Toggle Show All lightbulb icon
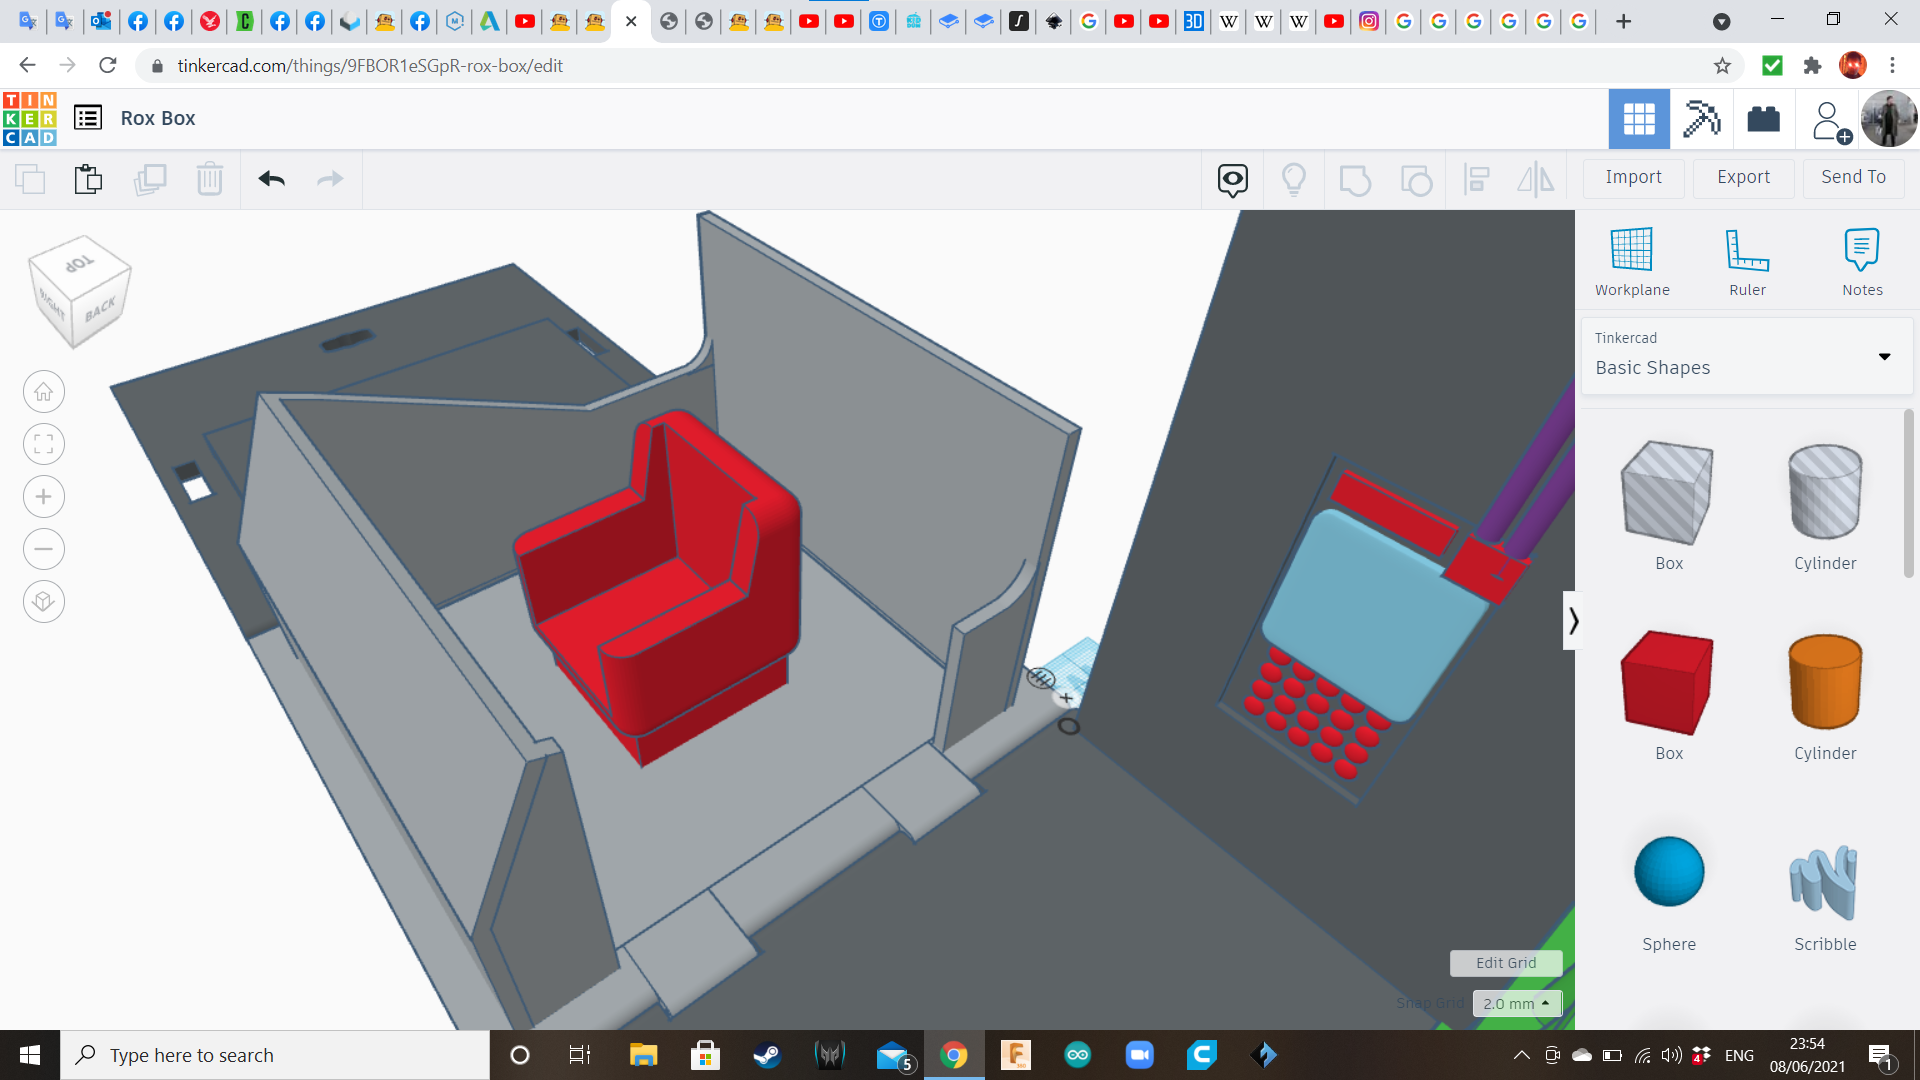 (1293, 179)
